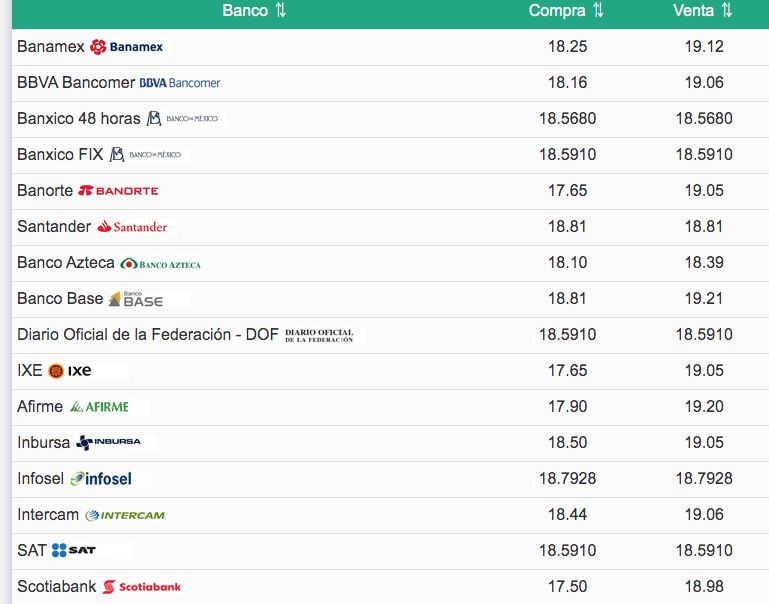Click Afirme compra value 17.90
Viewport: 769px width, 604px height.
tap(567, 406)
